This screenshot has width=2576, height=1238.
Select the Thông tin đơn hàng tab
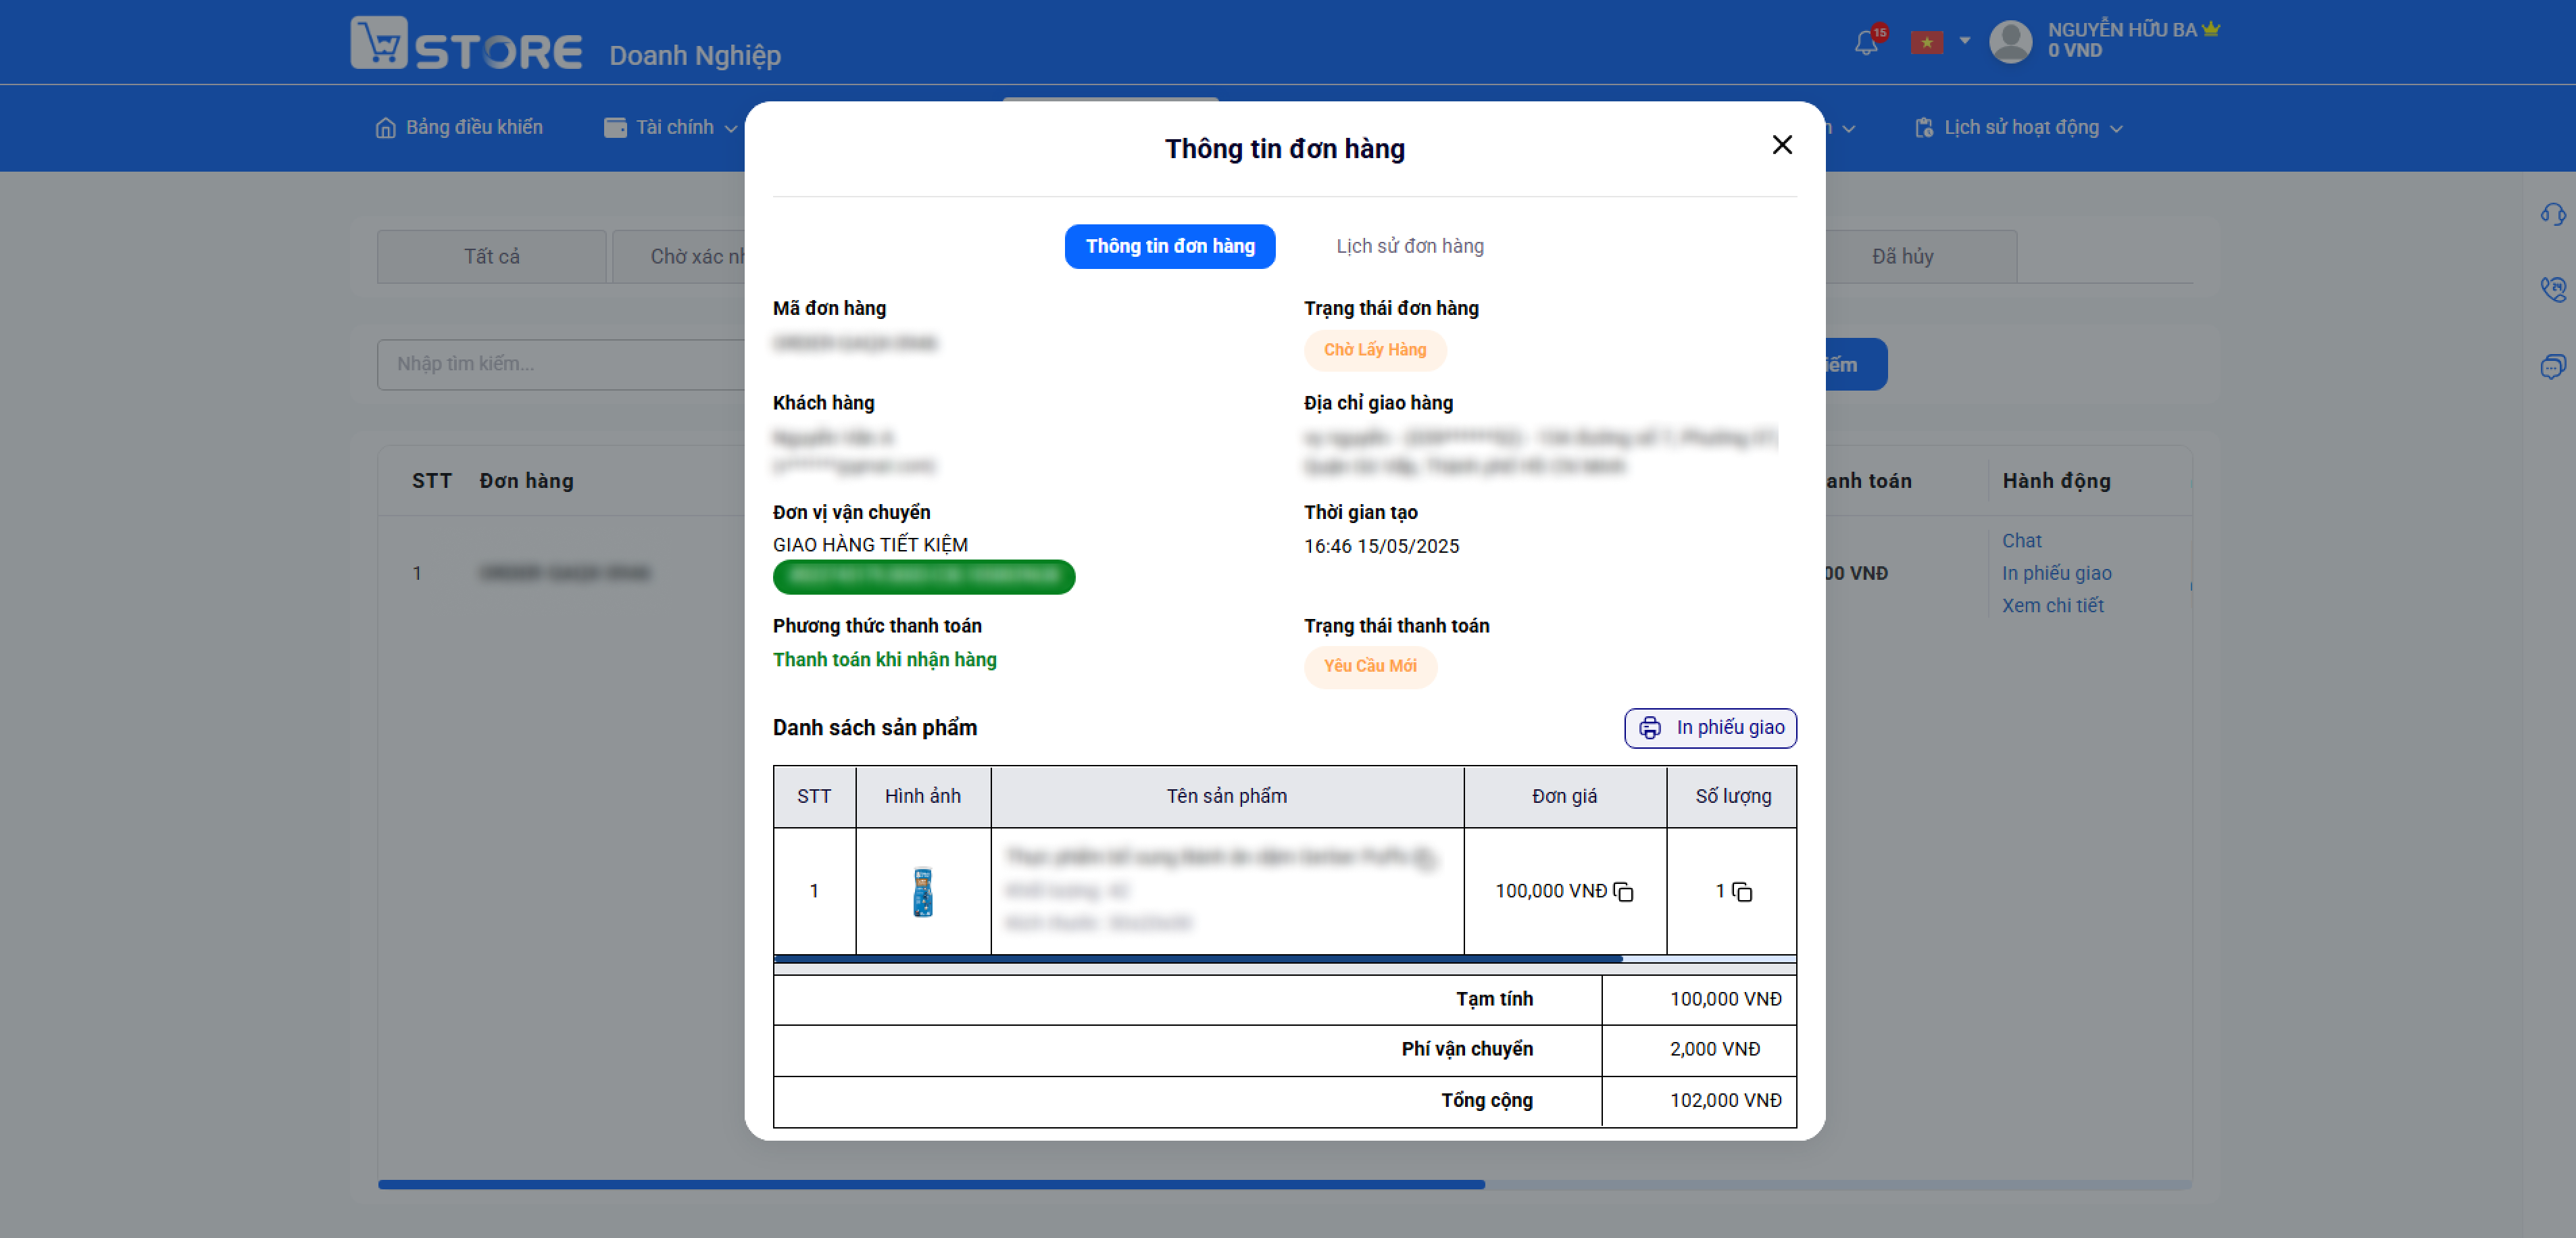coord(1170,246)
